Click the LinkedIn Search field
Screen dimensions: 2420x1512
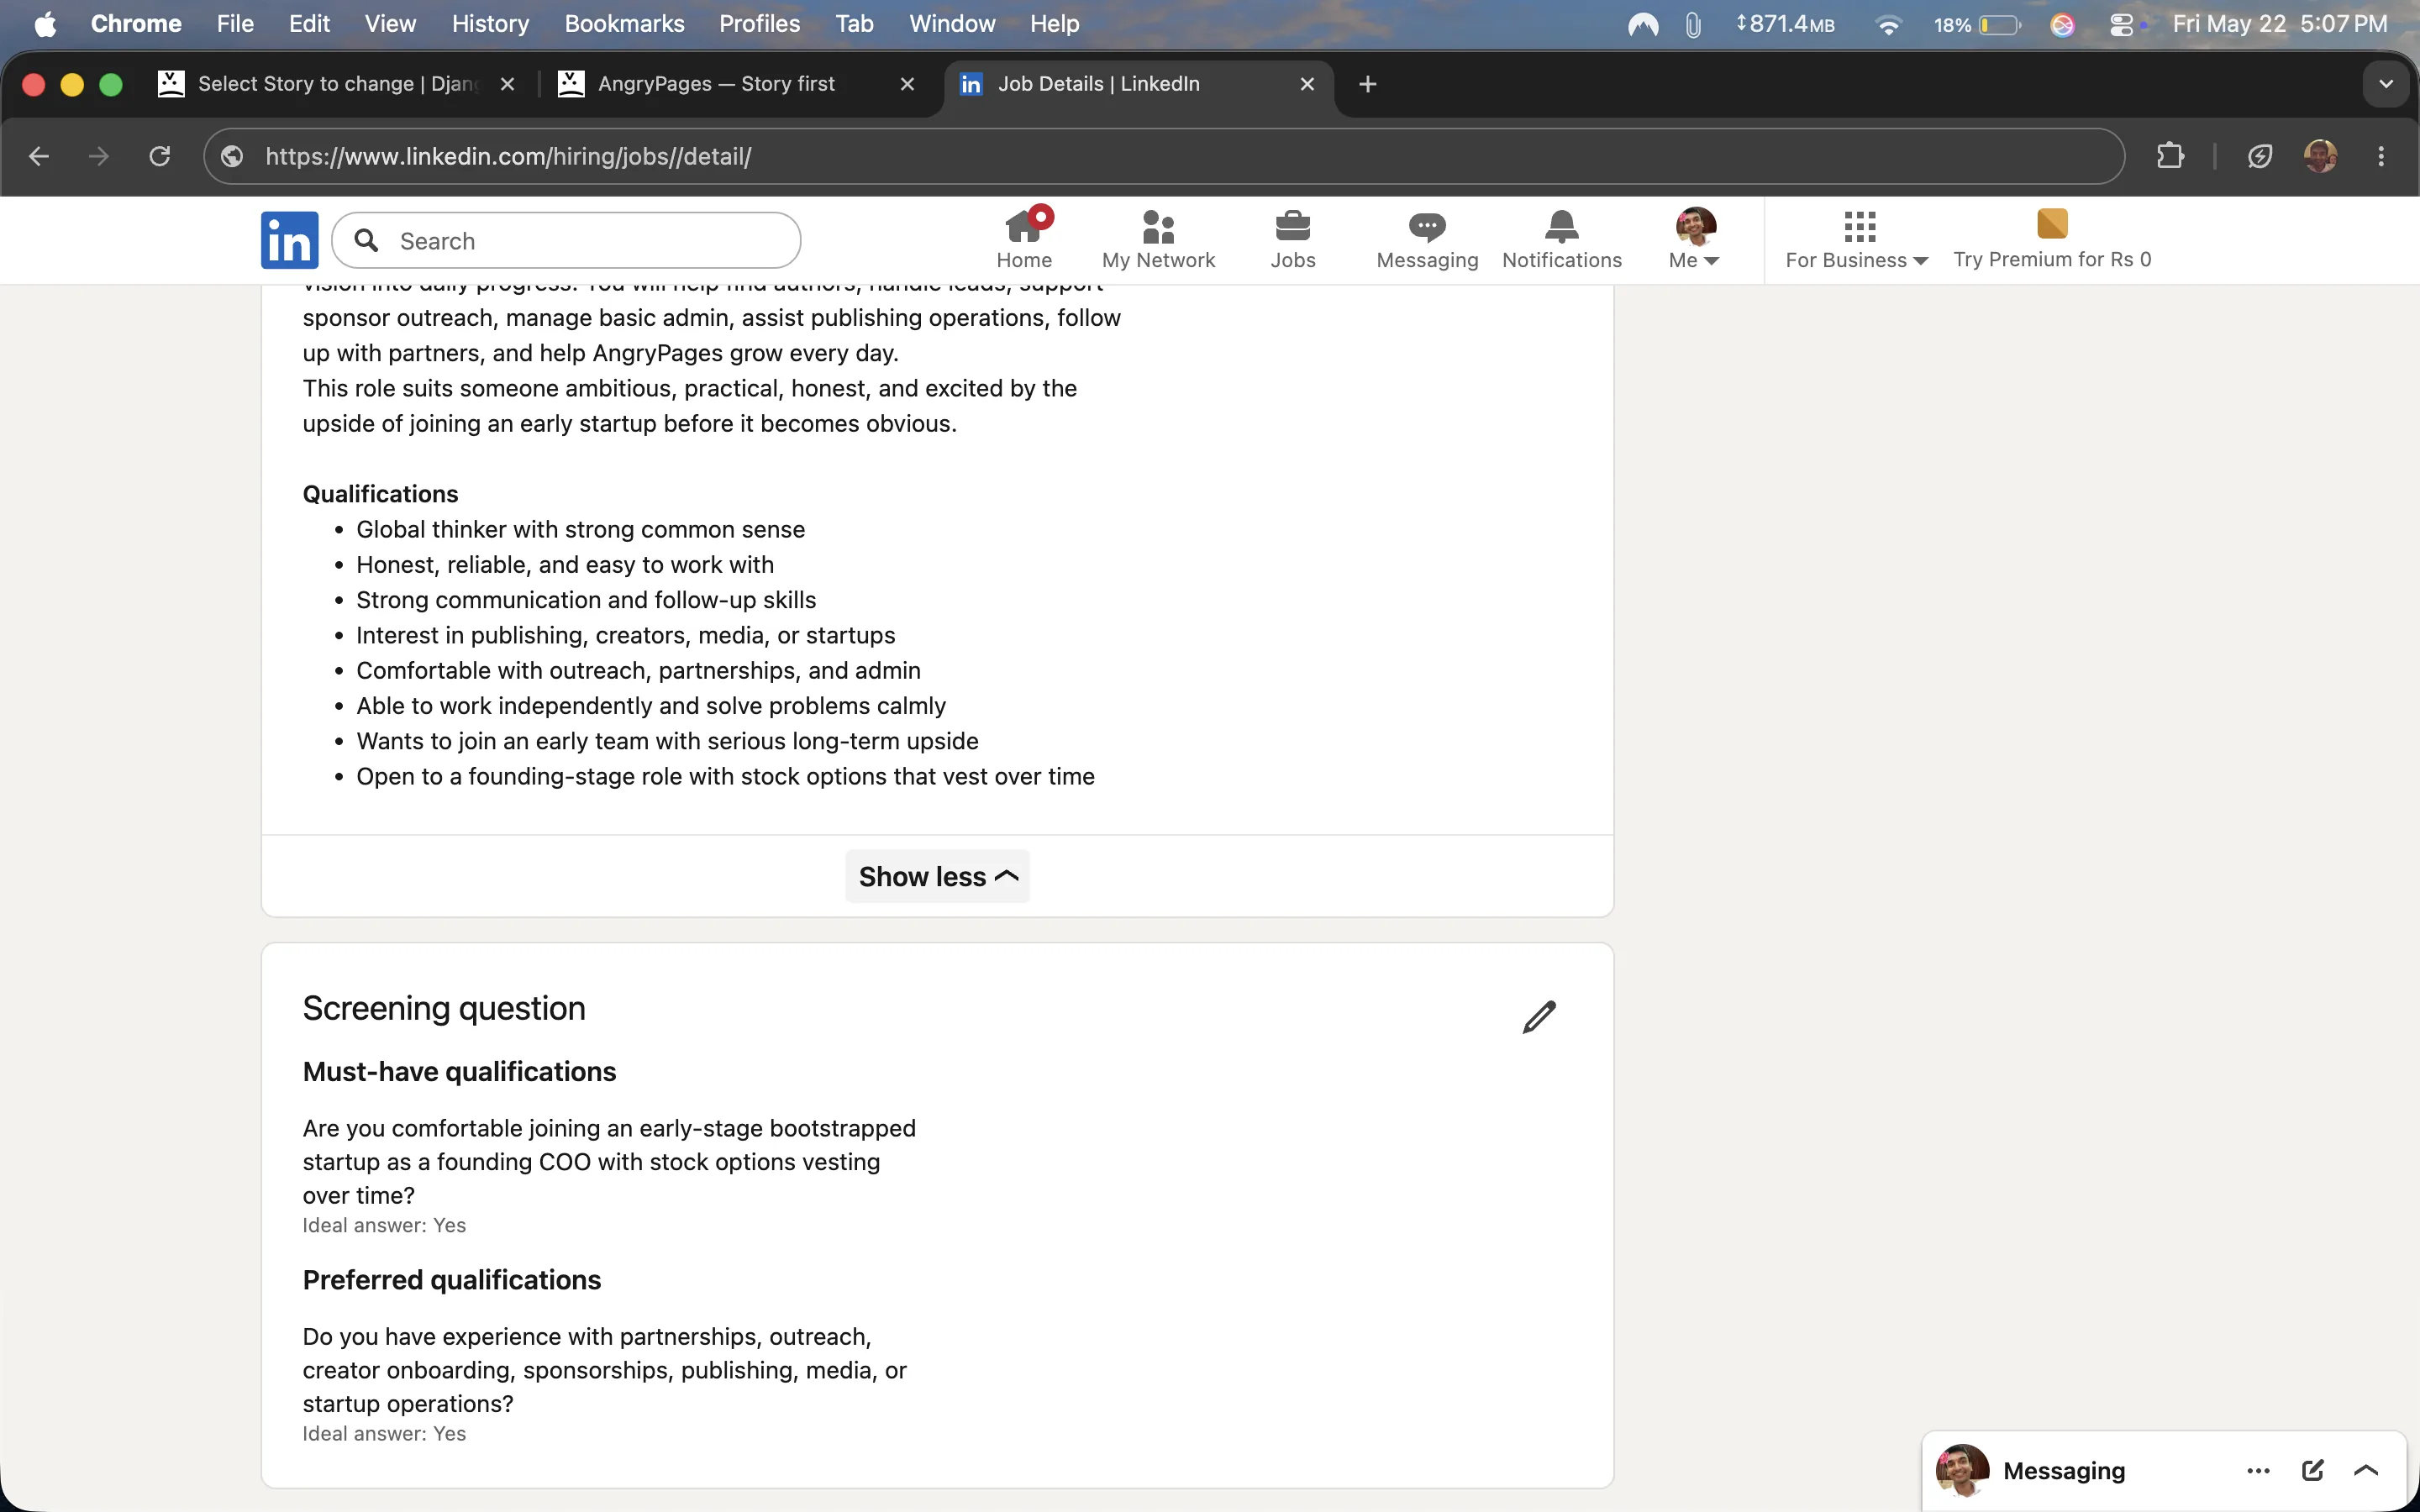tap(566, 240)
